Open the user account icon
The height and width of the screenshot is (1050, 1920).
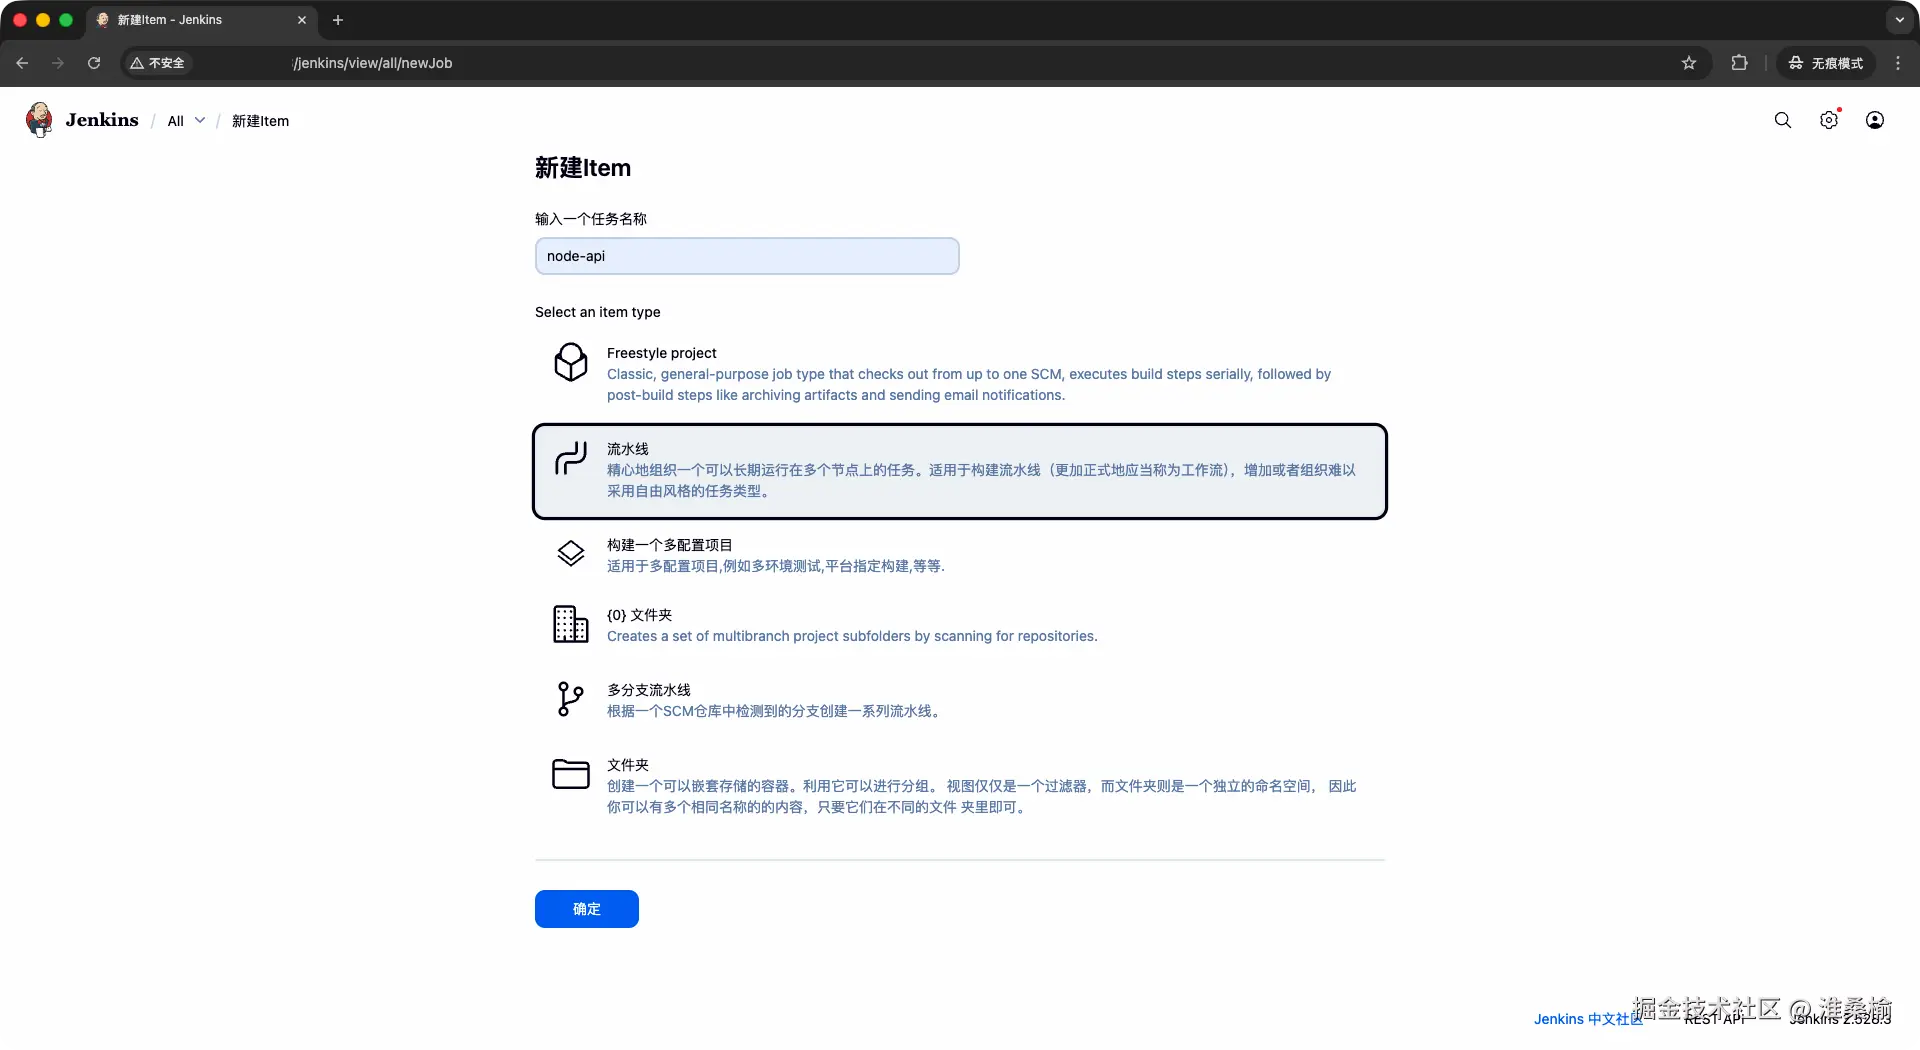coord(1875,120)
